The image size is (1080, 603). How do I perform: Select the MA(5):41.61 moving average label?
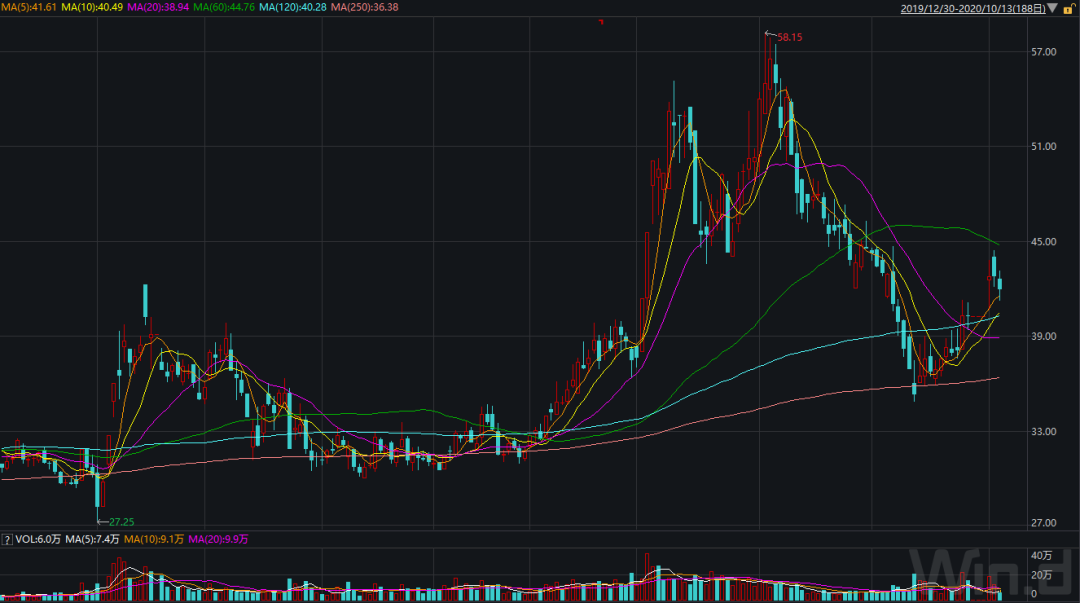[x=29, y=7]
